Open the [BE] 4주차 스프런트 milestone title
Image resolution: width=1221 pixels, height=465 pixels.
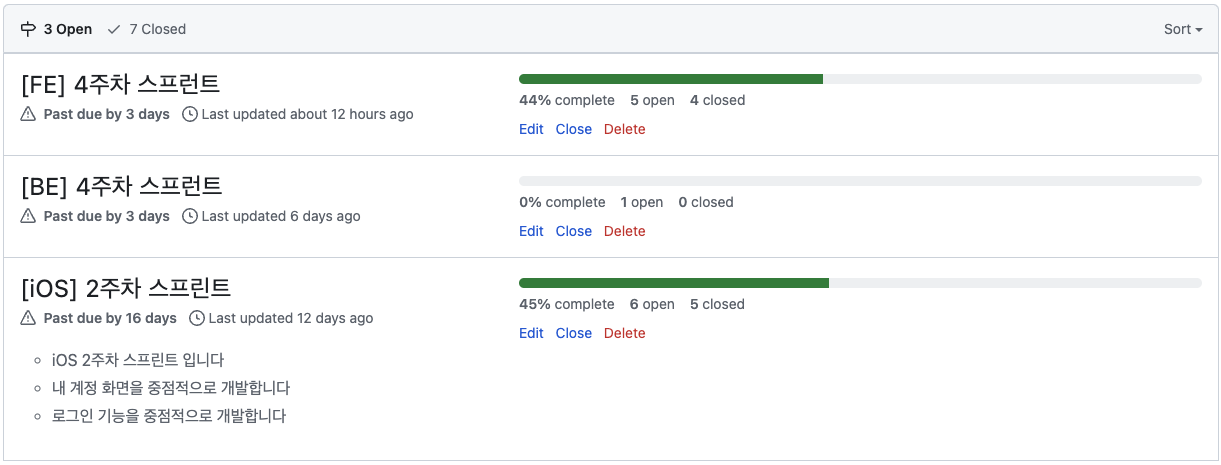(121, 186)
